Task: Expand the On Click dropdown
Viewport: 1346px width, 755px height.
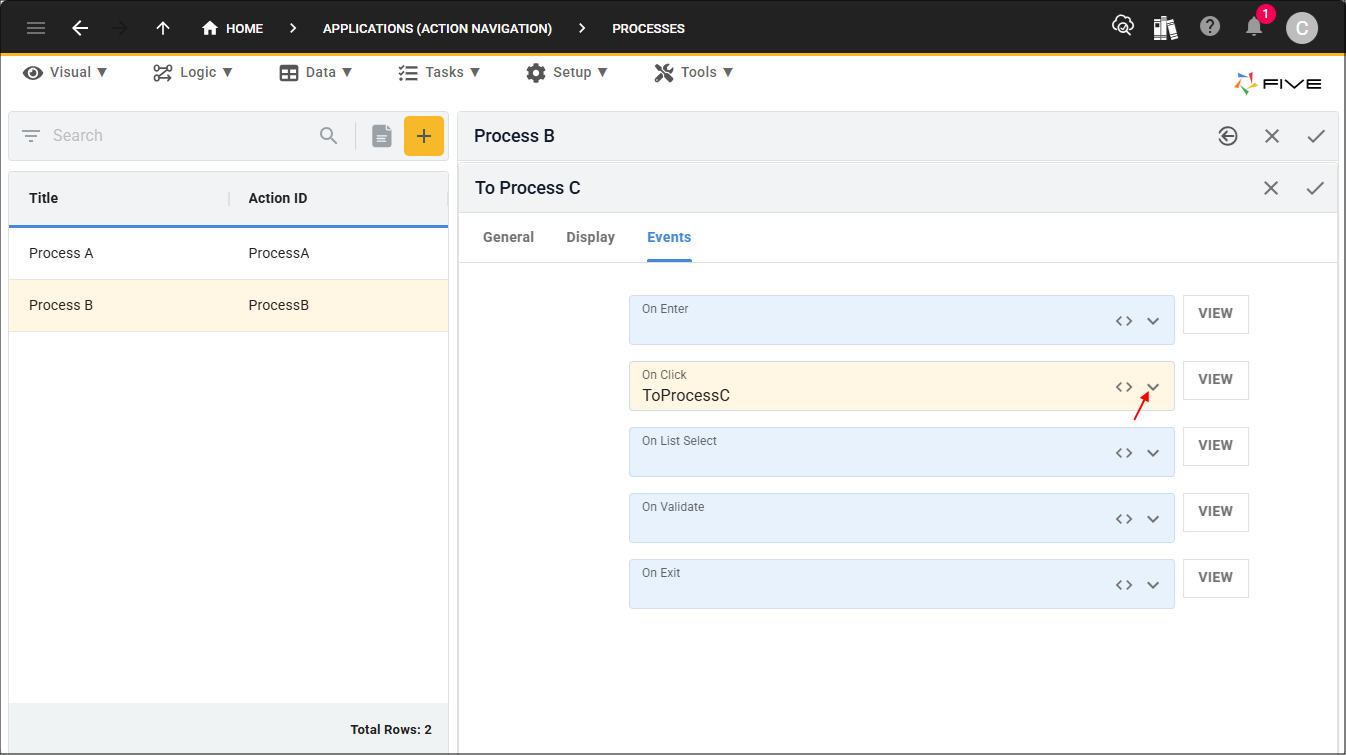Action: [1153, 387]
